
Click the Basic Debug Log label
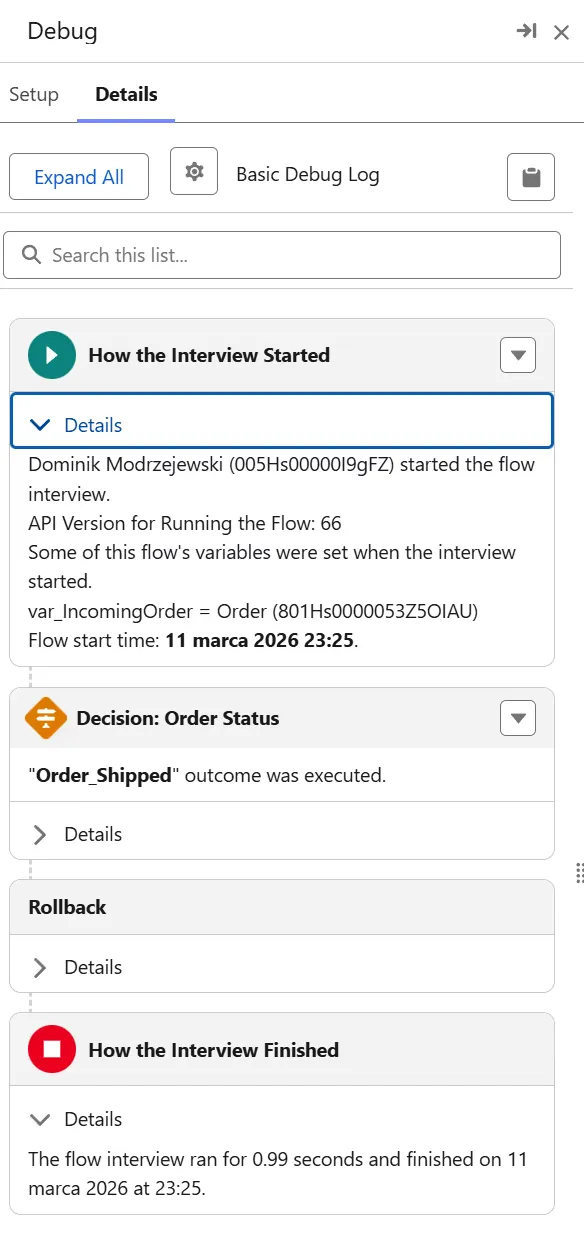308,174
